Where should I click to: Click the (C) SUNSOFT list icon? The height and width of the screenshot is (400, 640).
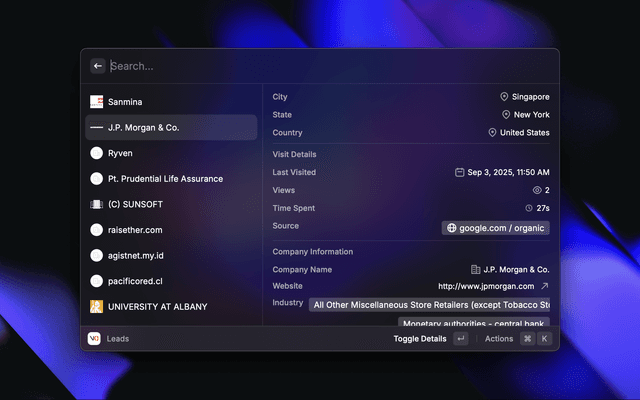pyautogui.click(x=97, y=204)
